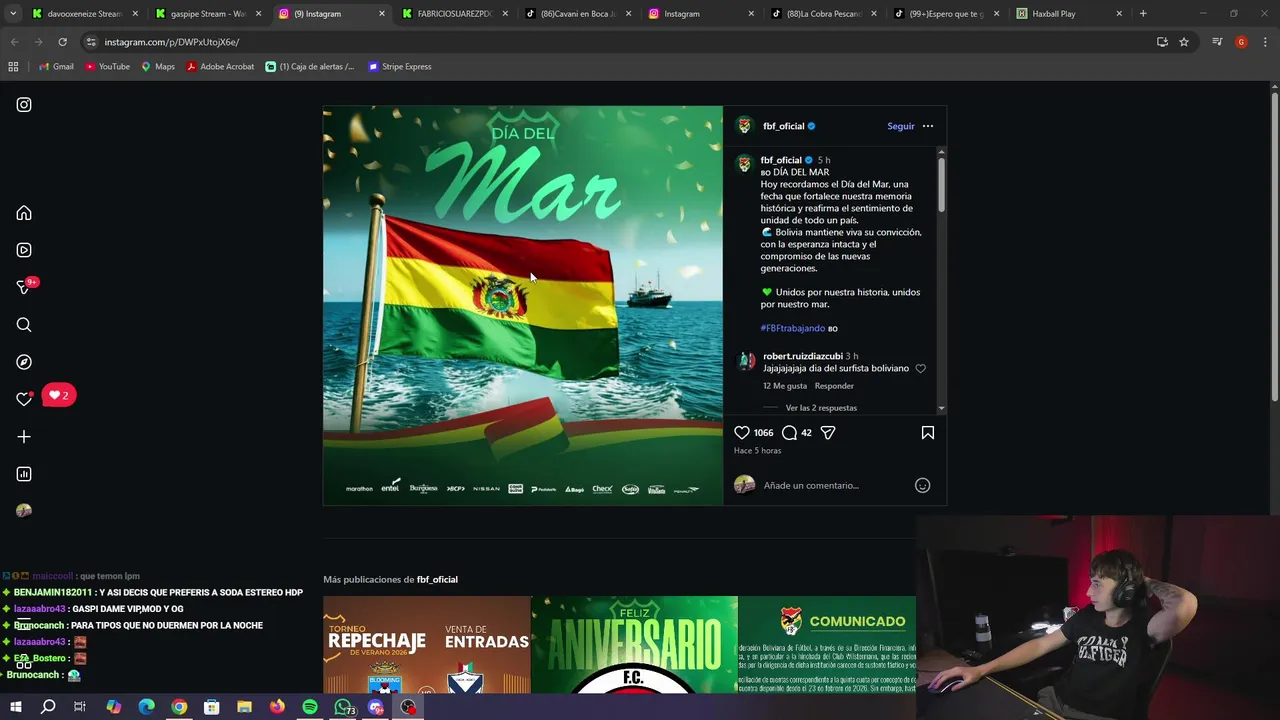Switch to the Haxball Play tab
1280x720 pixels.
(x=1070, y=14)
